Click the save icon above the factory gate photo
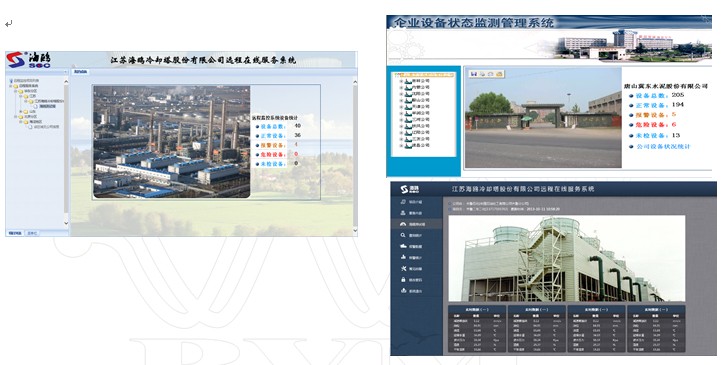The image size is (722, 365). tap(473, 74)
